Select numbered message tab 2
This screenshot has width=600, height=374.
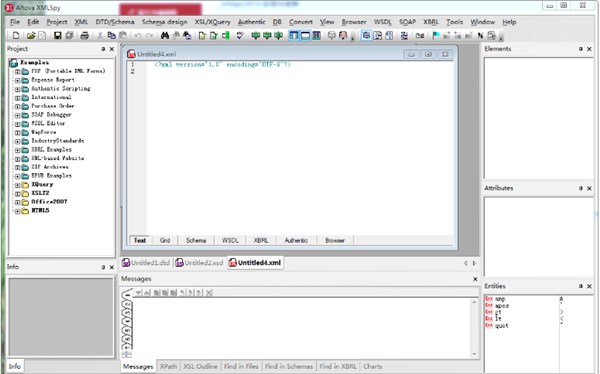click(127, 304)
